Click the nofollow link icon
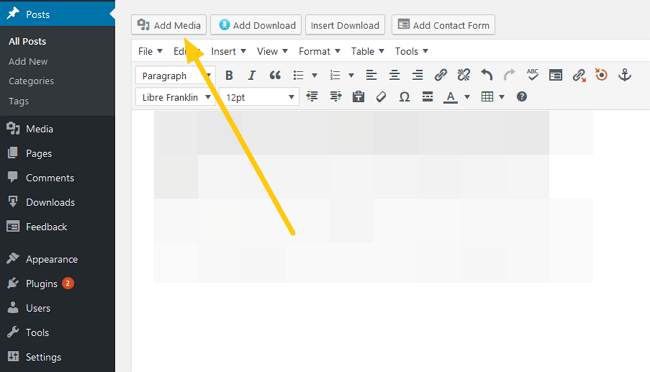 click(579, 75)
